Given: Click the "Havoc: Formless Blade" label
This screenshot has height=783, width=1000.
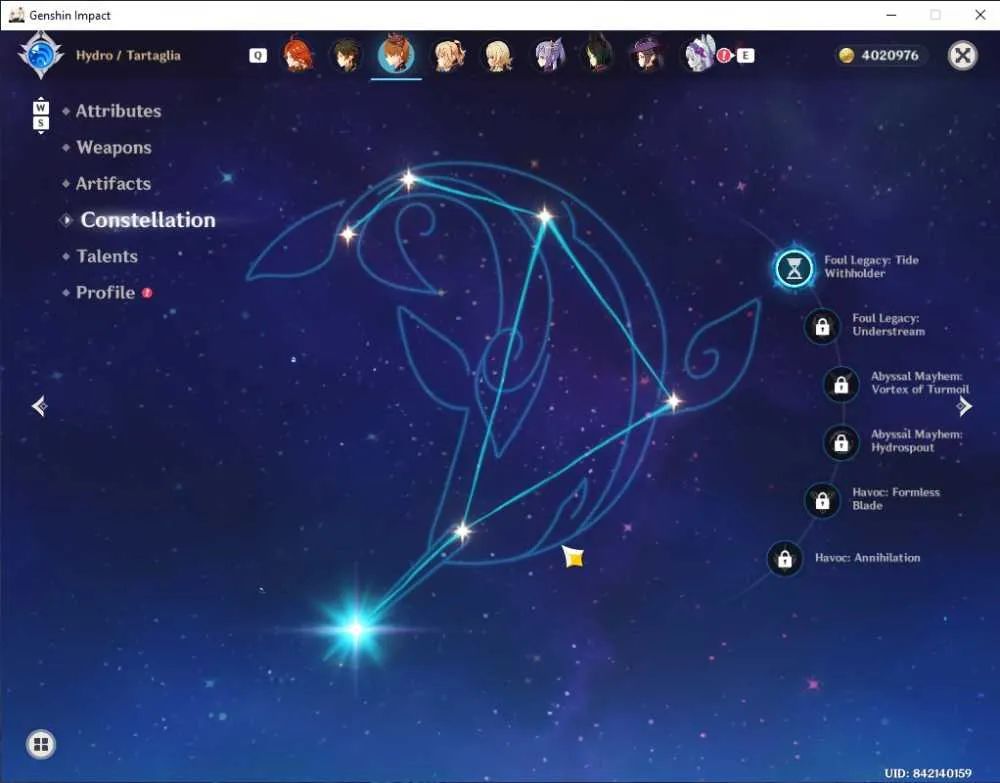Looking at the screenshot, I should [896, 499].
